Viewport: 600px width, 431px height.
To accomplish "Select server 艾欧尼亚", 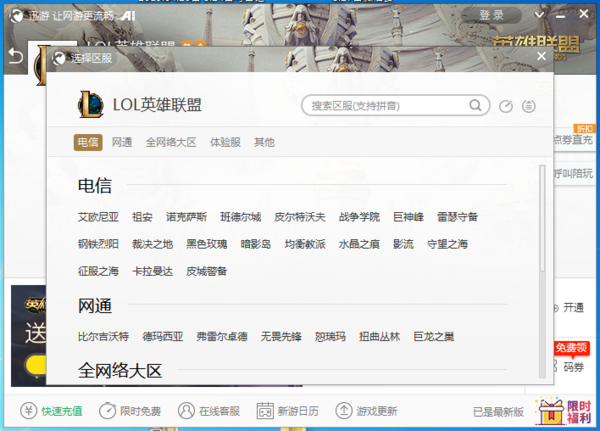I will click(98, 217).
